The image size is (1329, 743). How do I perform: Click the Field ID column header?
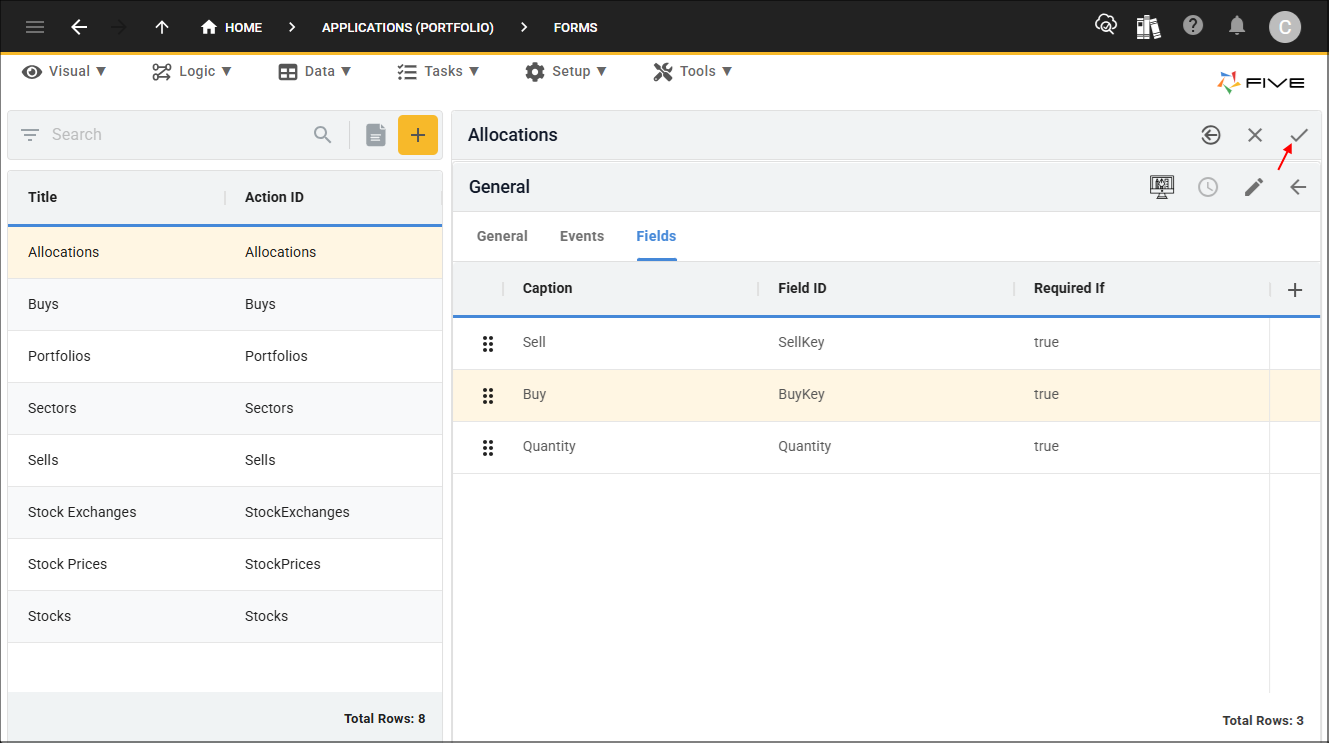(802, 288)
